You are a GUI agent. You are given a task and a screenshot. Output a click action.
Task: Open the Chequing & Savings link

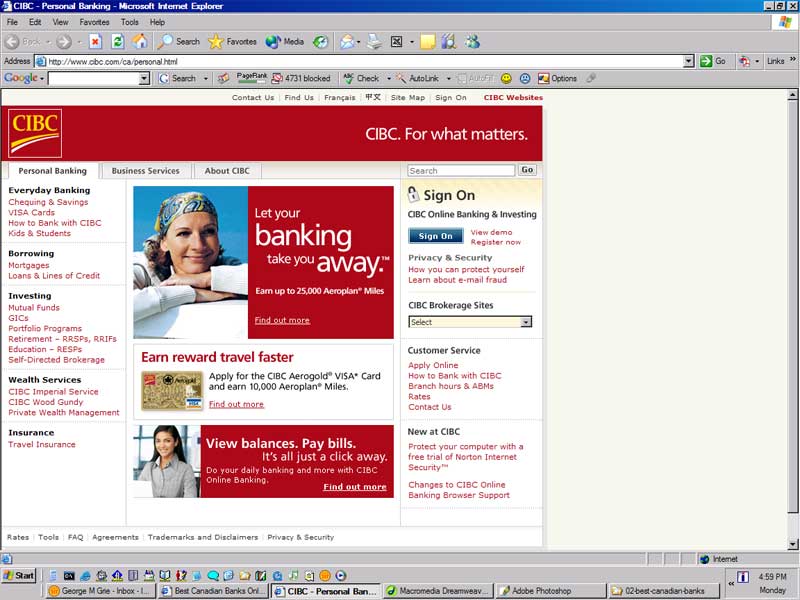point(48,202)
